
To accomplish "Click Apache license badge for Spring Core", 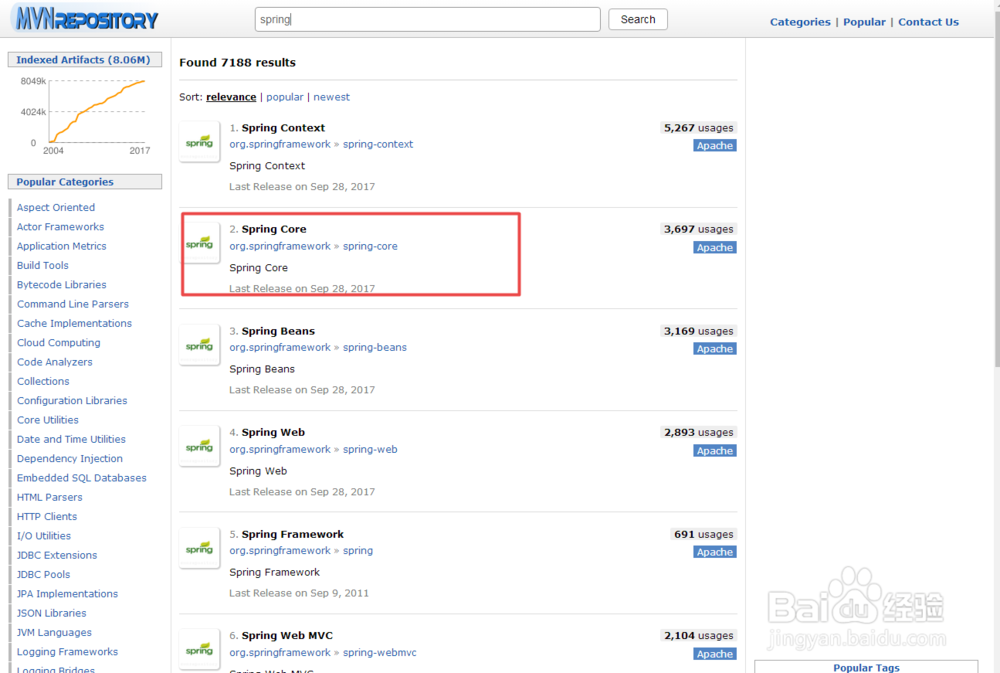I will 715,248.
